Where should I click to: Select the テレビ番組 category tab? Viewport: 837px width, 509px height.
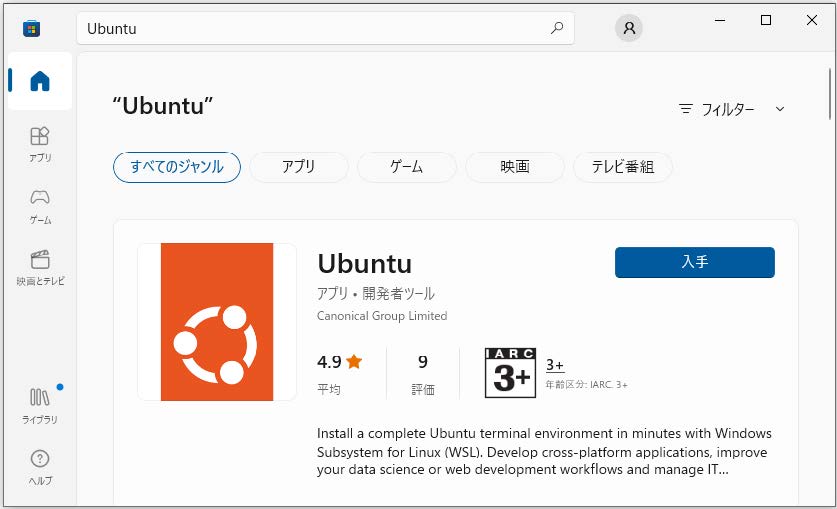pos(622,167)
